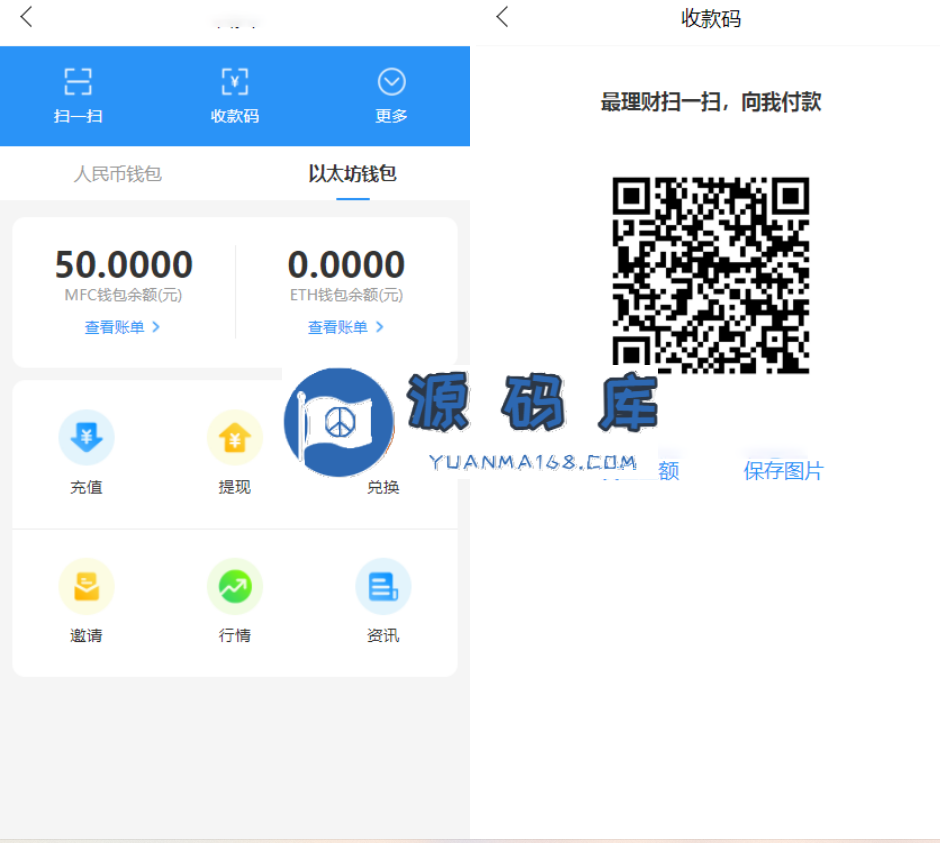Click the 兑换 exchange label
Screen dimensions: 940x843
click(x=383, y=487)
